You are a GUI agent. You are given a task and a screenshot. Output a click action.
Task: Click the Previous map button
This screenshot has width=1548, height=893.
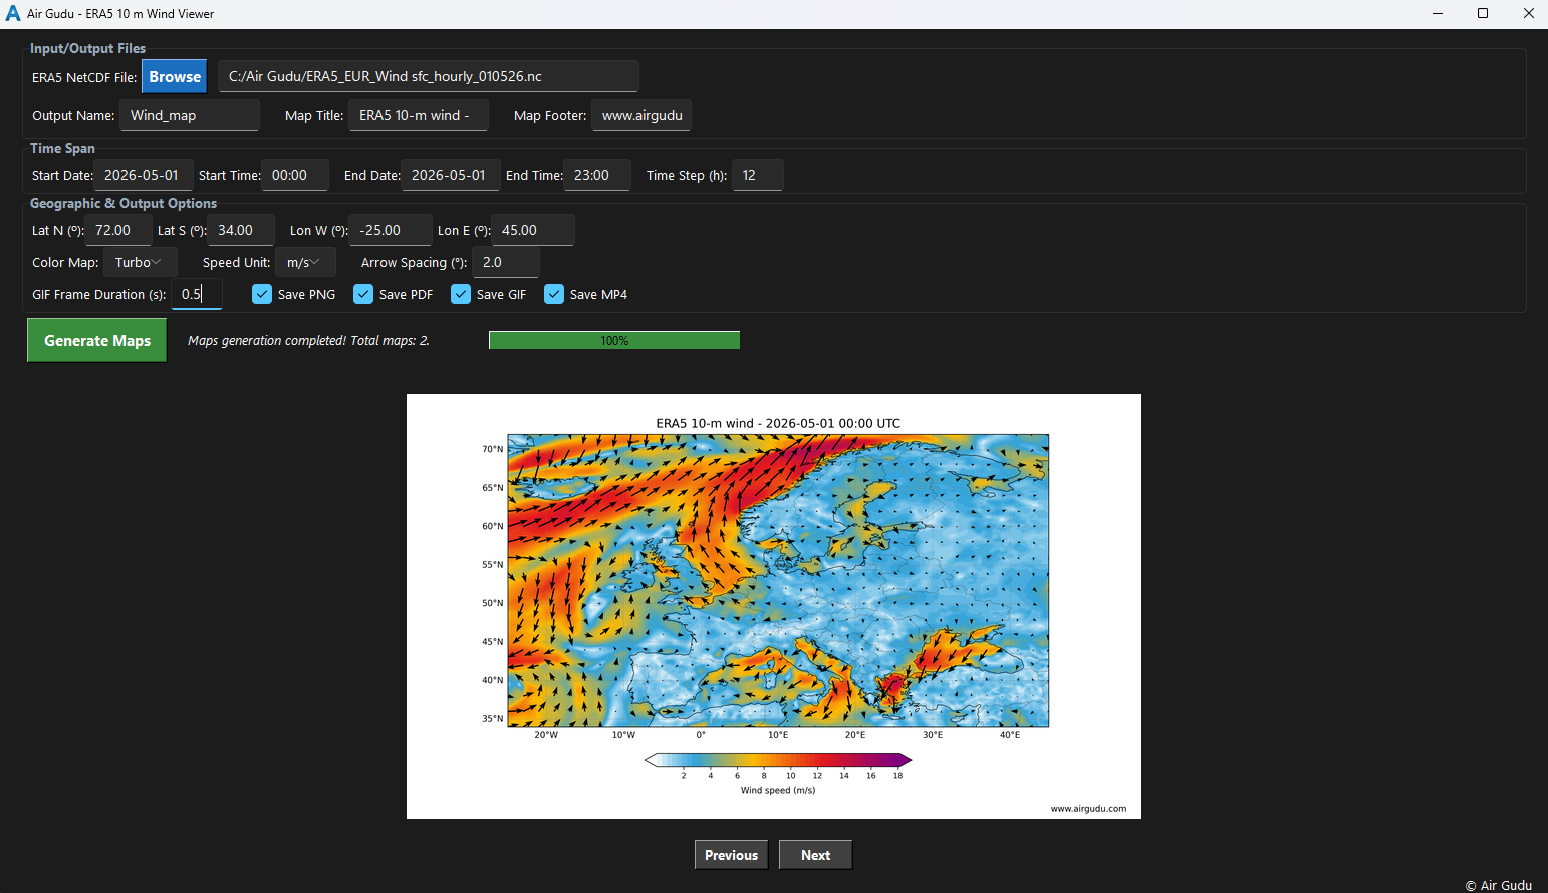click(731, 855)
